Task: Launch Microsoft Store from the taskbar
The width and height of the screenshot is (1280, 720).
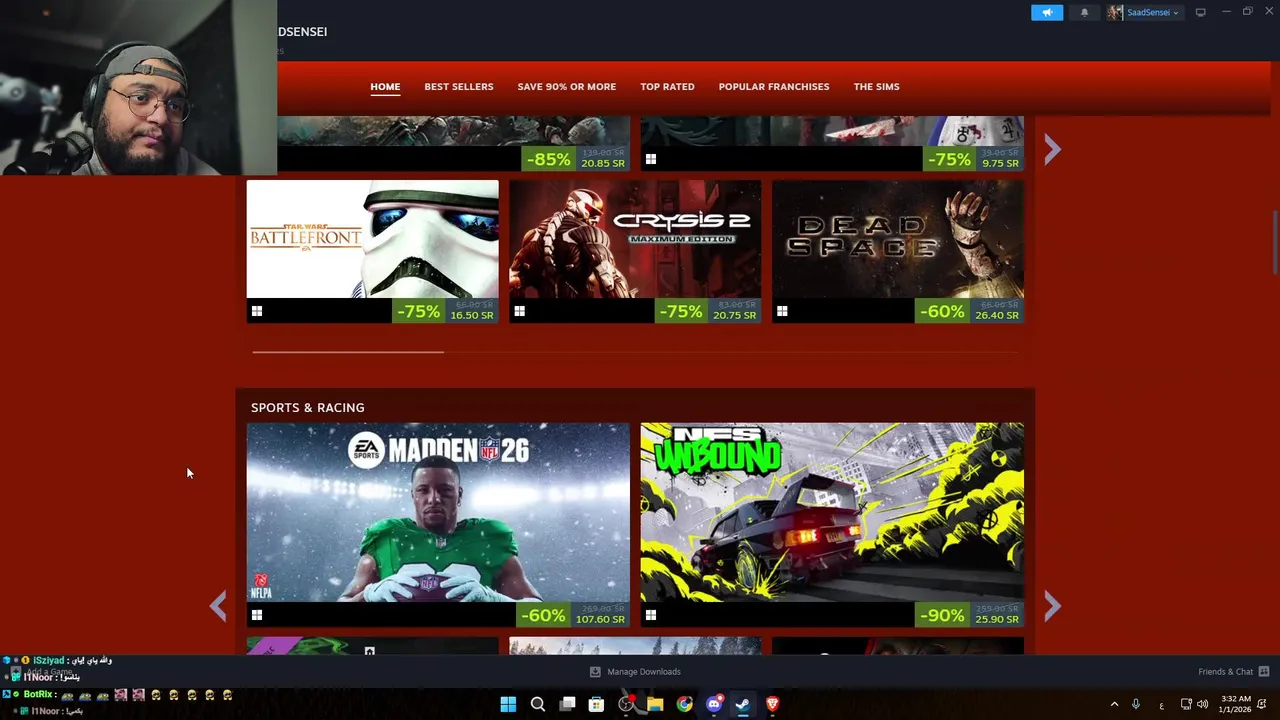Action: tap(596, 704)
